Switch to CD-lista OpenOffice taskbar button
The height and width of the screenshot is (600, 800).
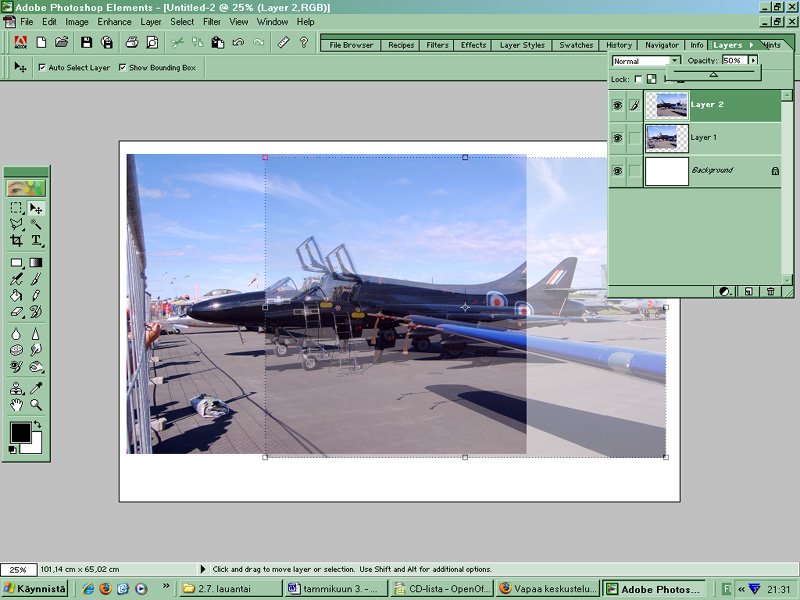click(x=442, y=588)
